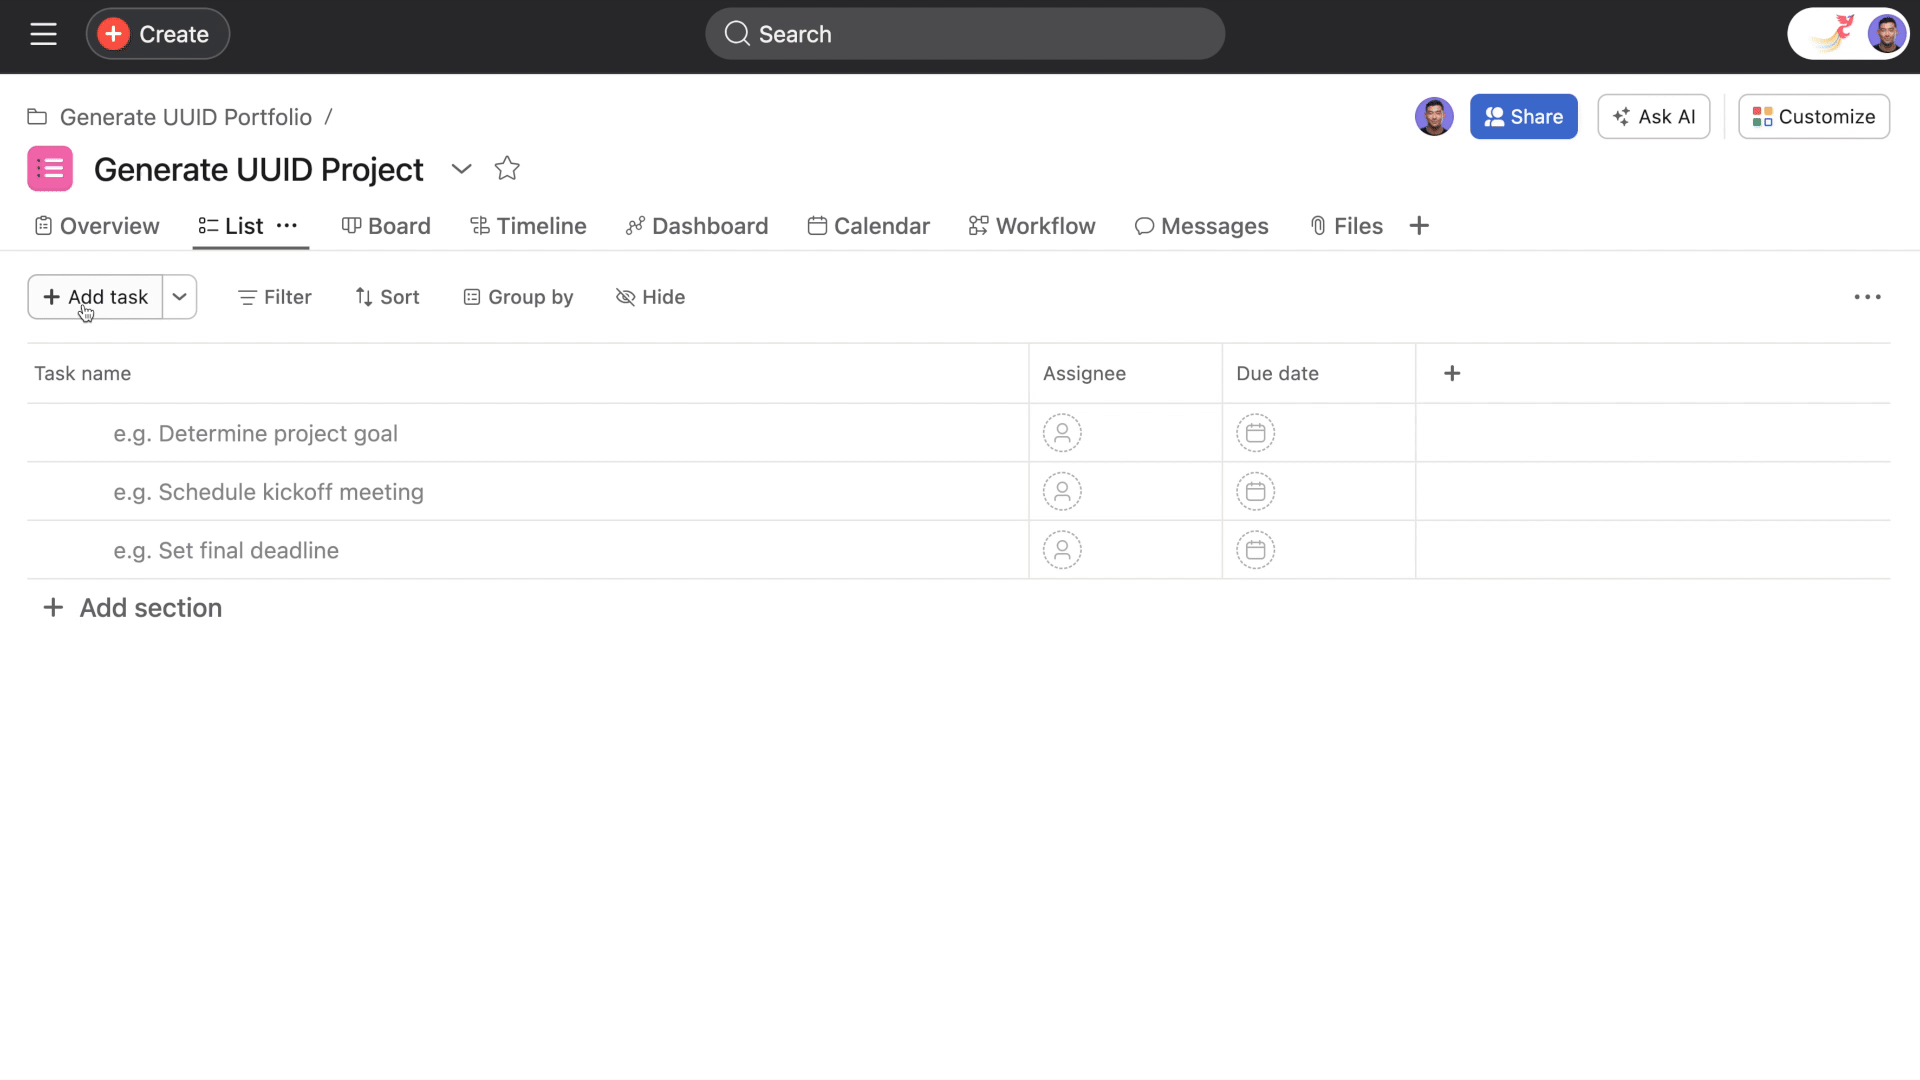The image size is (1920, 1080).
Task: Select the List tab
Action: (232, 226)
